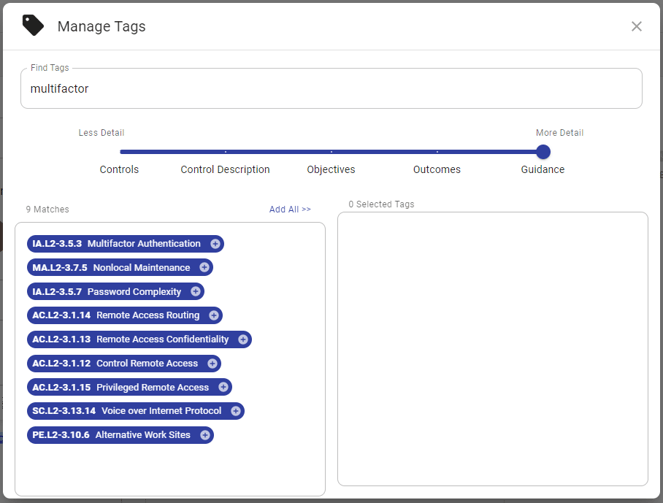Add the Multifactor Authentication tag via plus icon
663x503 pixels.
click(x=215, y=244)
